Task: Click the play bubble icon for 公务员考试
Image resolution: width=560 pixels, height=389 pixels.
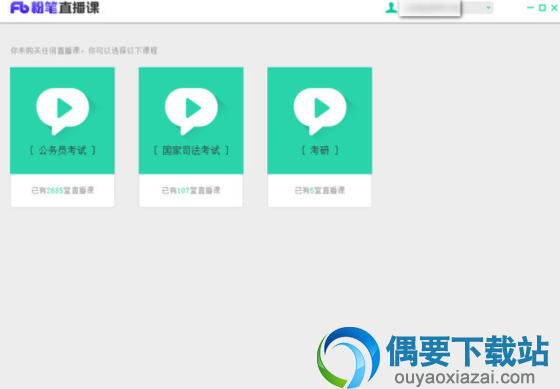Action: coord(62,111)
